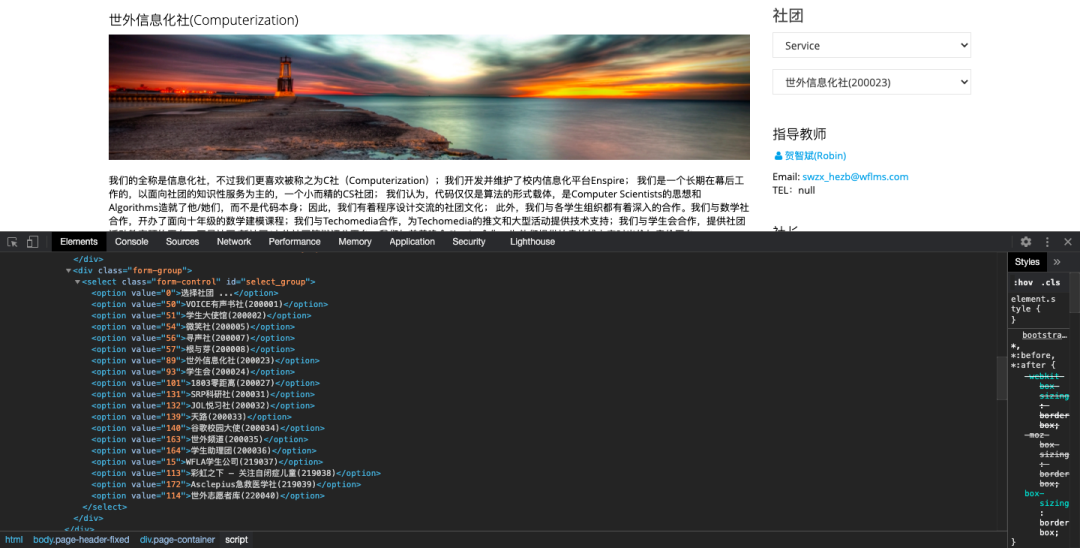Toggle the device toolbar icon
Viewport: 1080px width, 548px height.
33,242
